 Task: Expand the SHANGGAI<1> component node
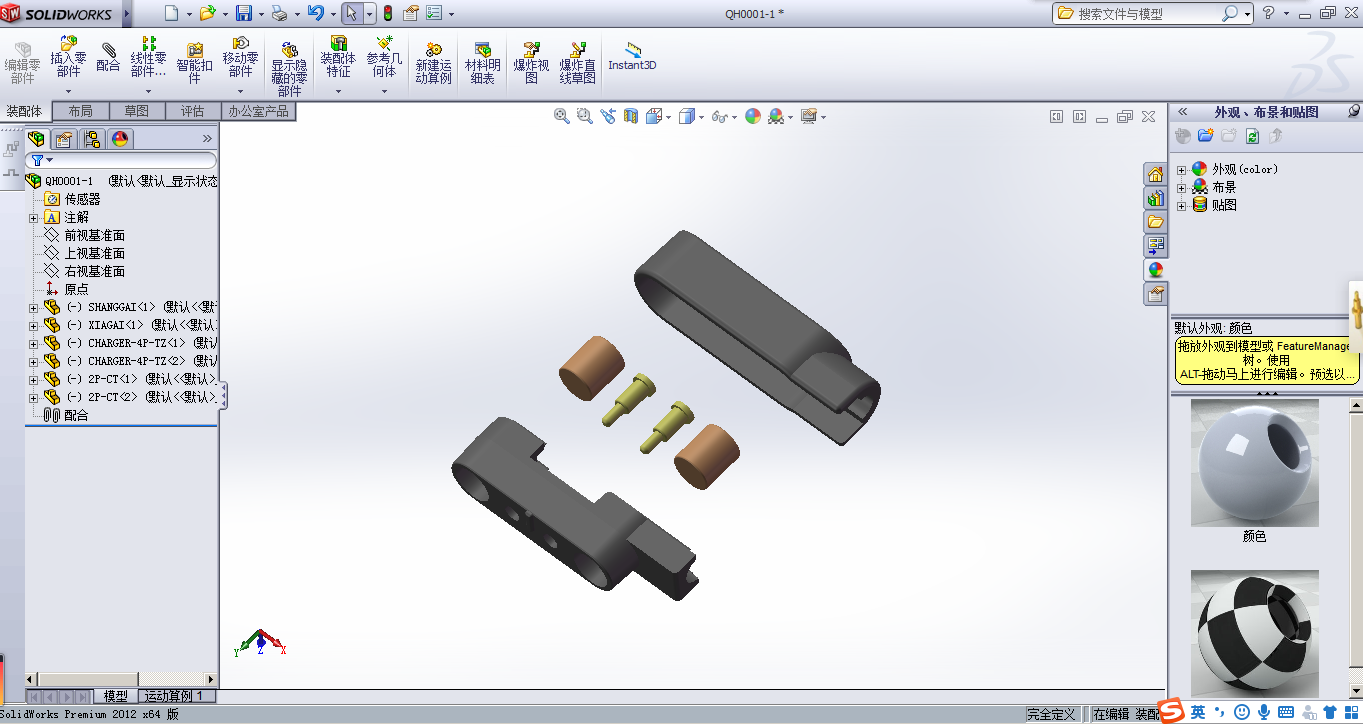[34, 308]
